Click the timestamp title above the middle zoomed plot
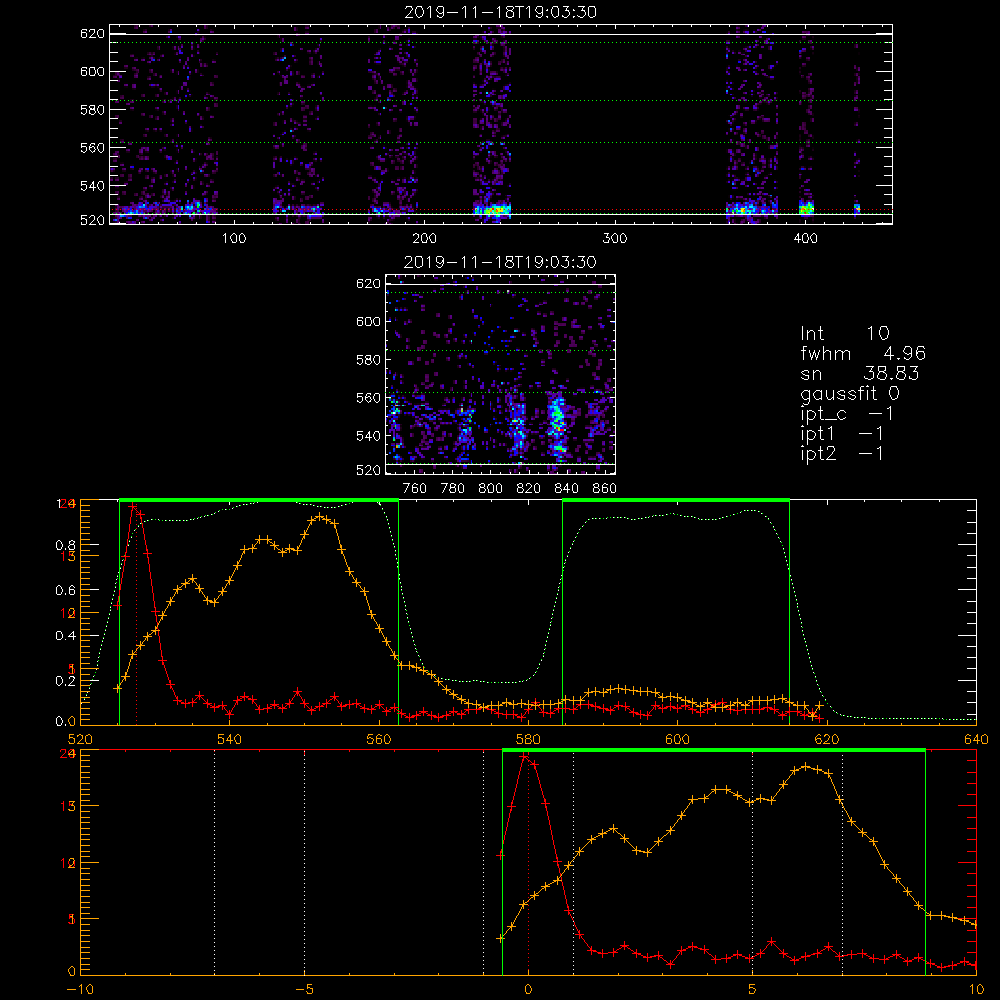Screen dimensions: 1000x1000 click(500, 262)
